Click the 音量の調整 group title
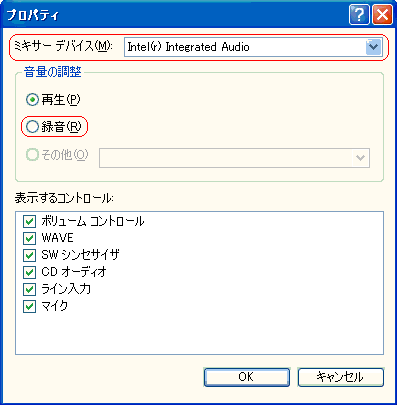Viewport: 397px width, 405px height. tap(52, 72)
